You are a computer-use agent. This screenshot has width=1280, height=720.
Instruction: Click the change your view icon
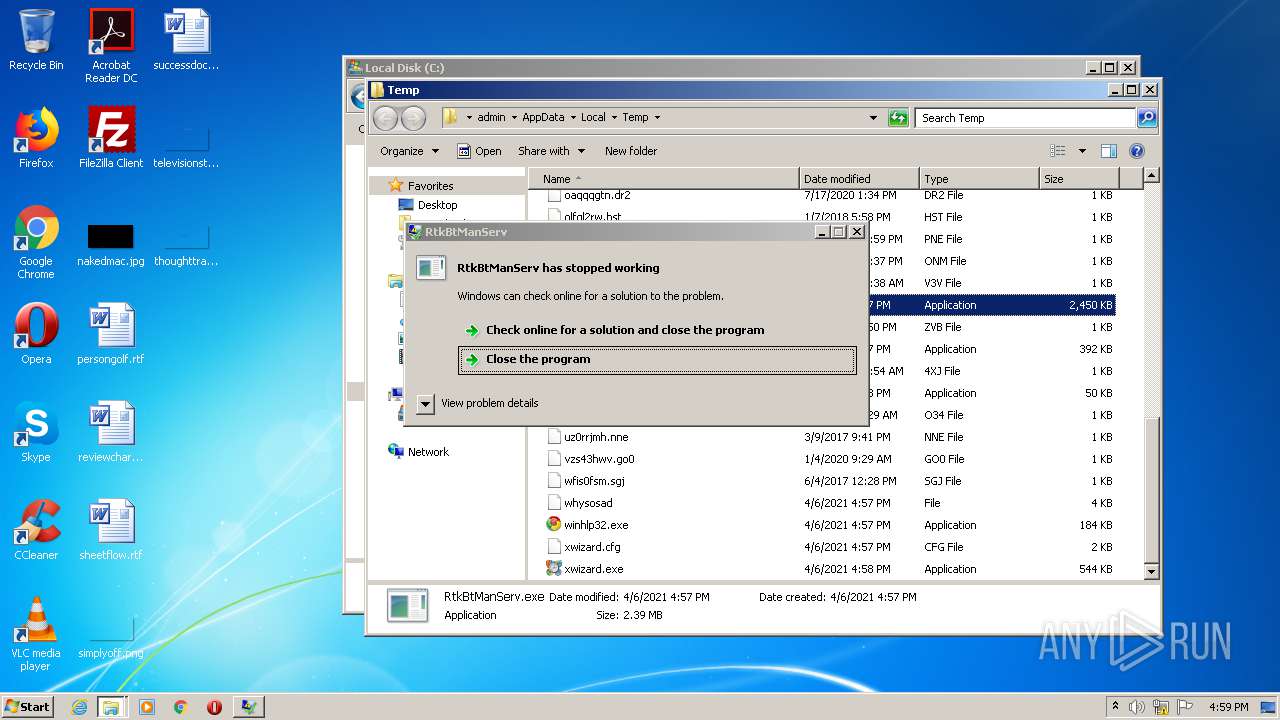(x=1058, y=151)
